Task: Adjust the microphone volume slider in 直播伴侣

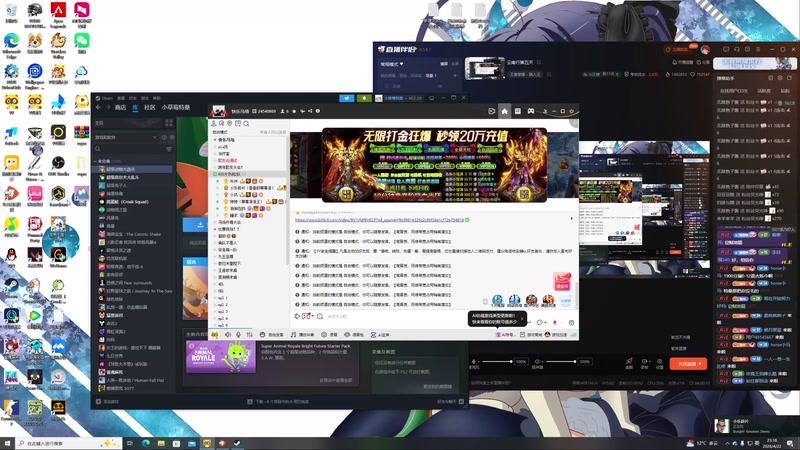Action: tap(496, 361)
